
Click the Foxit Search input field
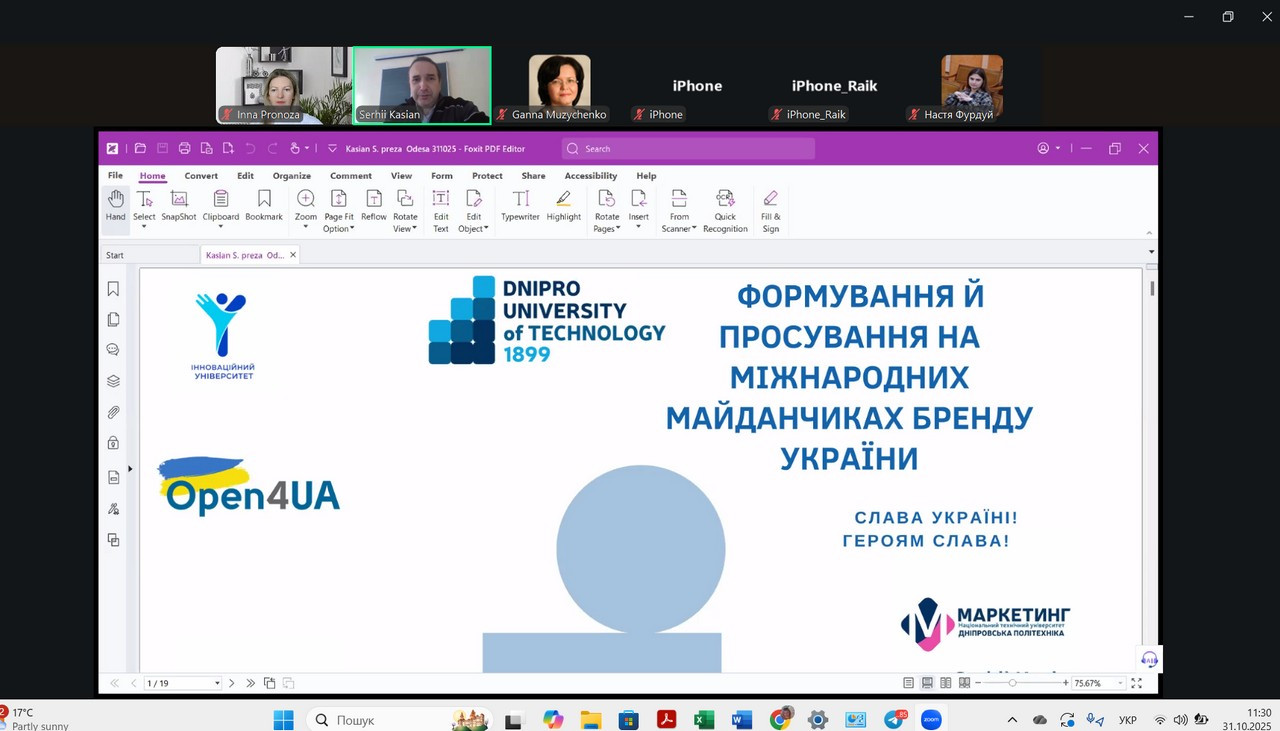point(690,149)
